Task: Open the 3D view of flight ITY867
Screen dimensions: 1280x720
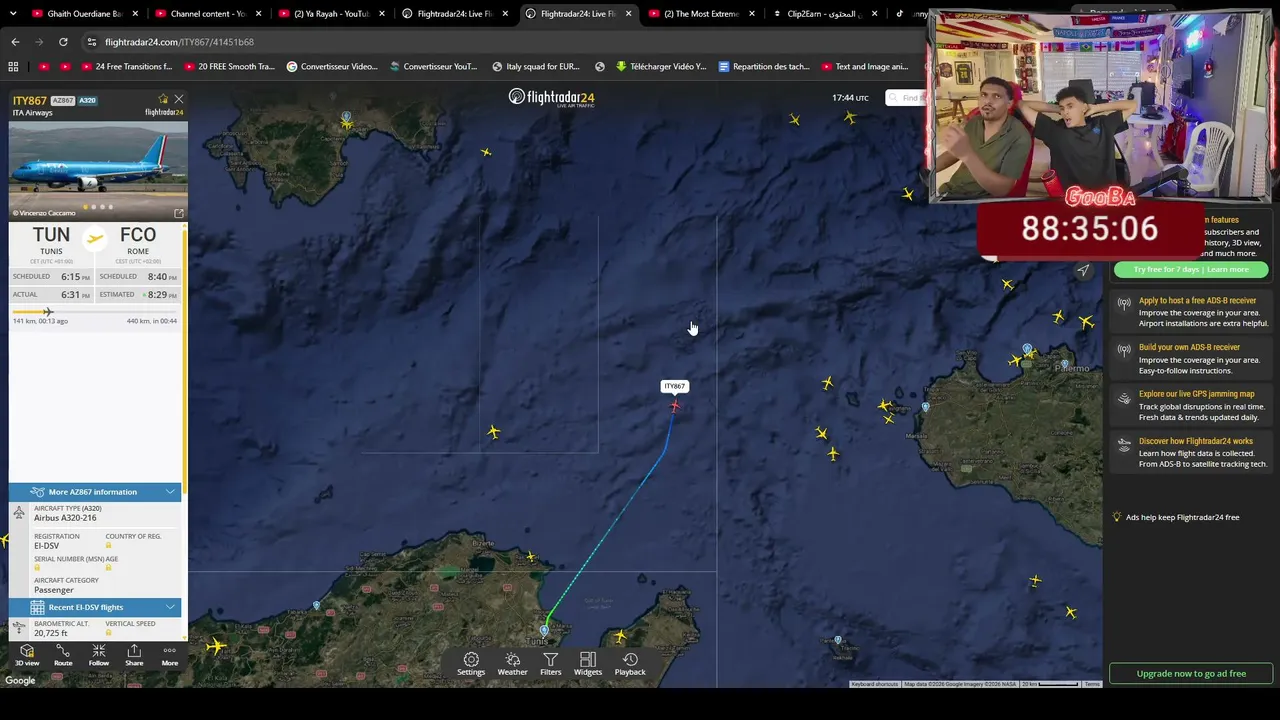Action: [x=27, y=655]
